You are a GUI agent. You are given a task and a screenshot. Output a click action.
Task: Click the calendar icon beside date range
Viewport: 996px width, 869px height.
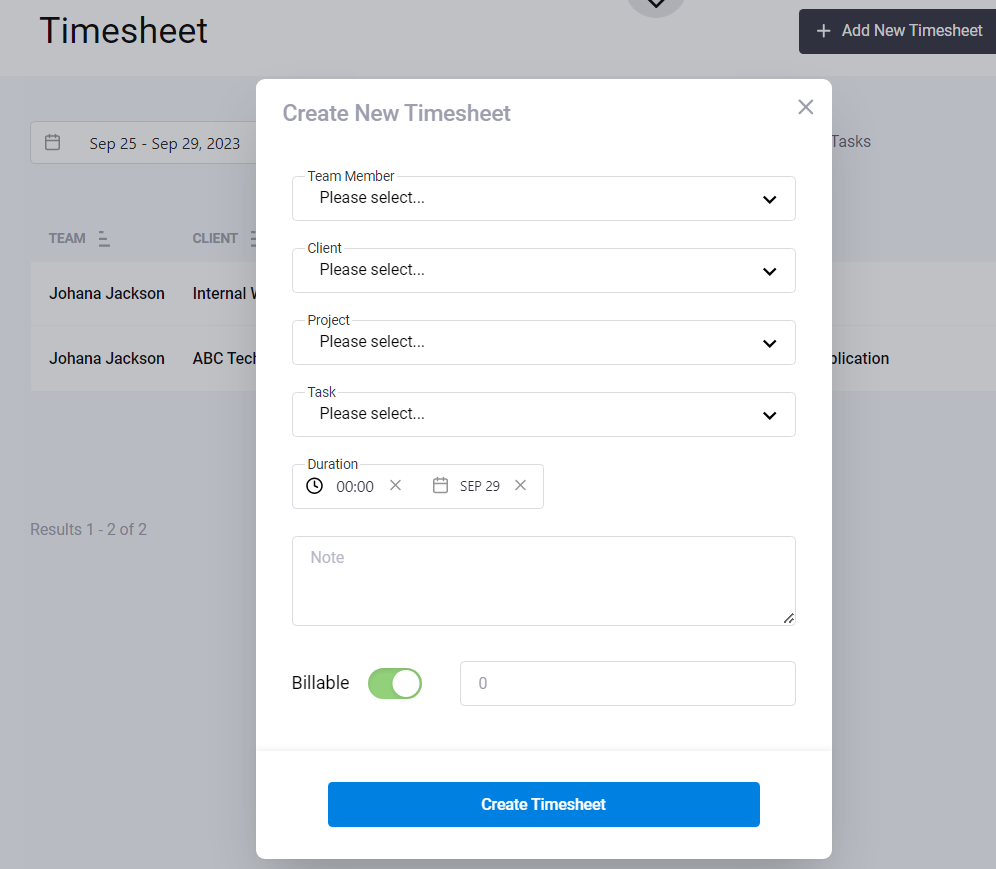point(53,142)
